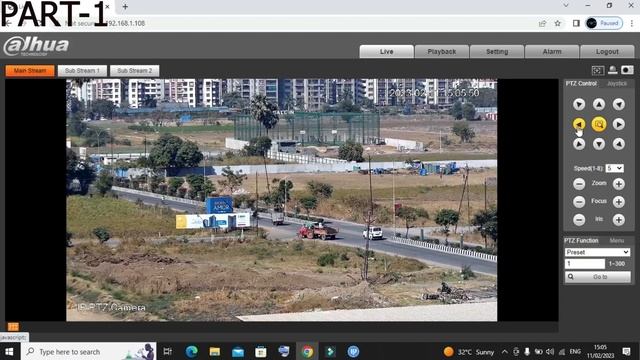Click the 32°C Sunny weather widget
The height and width of the screenshot is (360, 640).
click(469, 351)
